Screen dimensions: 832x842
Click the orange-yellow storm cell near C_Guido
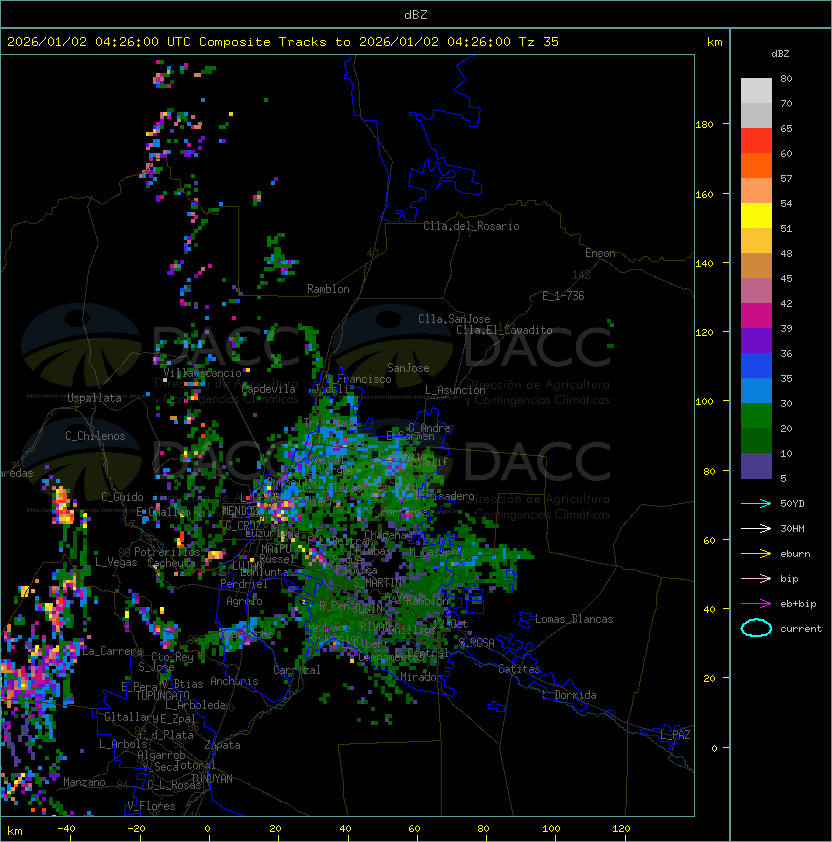point(63,506)
